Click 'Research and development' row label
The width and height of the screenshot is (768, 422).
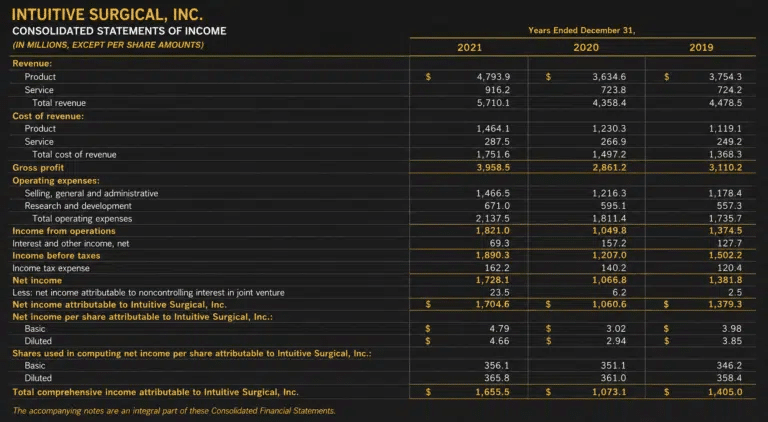[78, 206]
